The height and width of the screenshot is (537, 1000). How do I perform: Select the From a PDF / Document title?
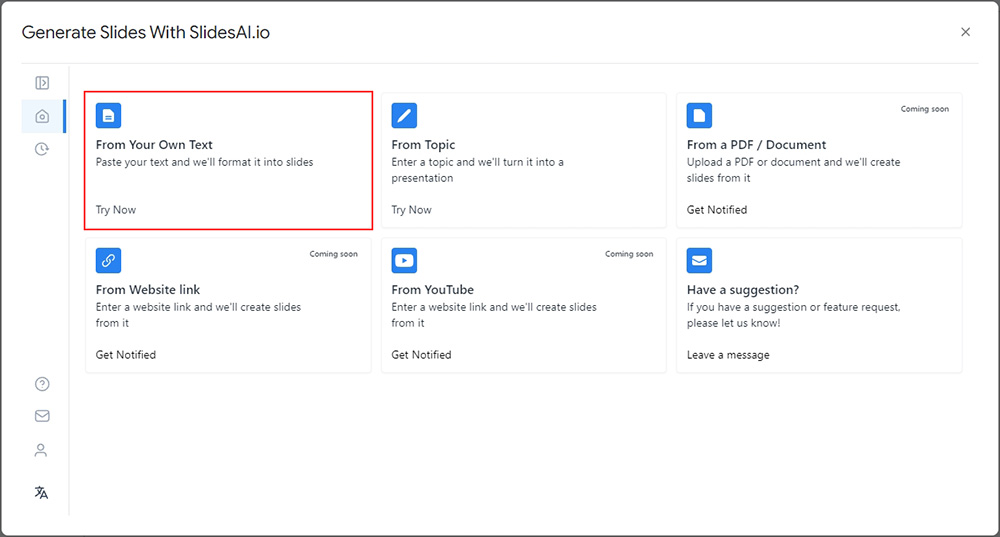[x=756, y=145]
